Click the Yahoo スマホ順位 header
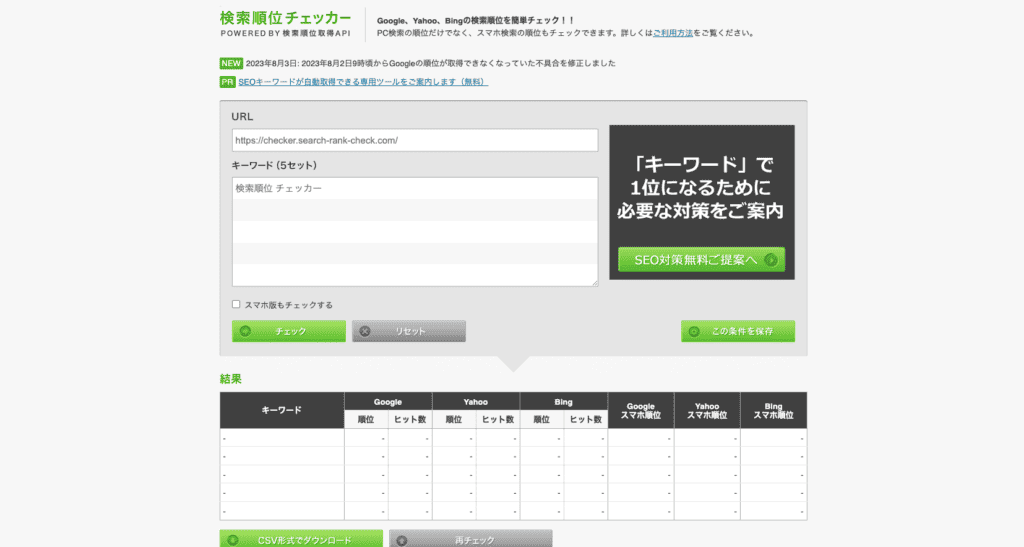1024x547 pixels. (x=707, y=411)
